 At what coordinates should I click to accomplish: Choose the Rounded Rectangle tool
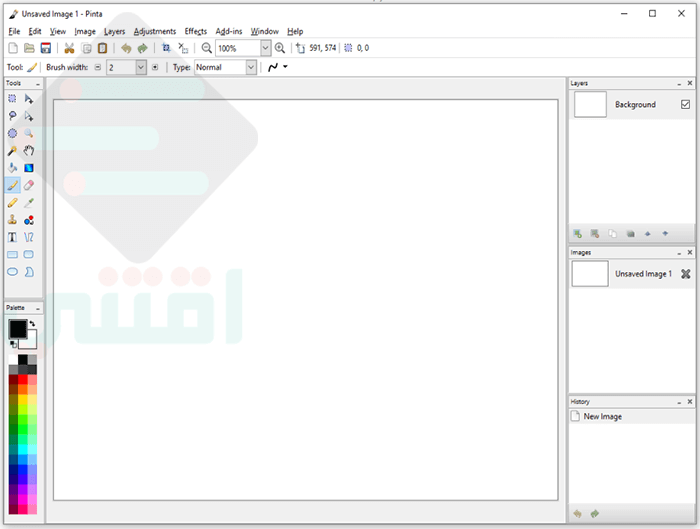coord(29,254)
